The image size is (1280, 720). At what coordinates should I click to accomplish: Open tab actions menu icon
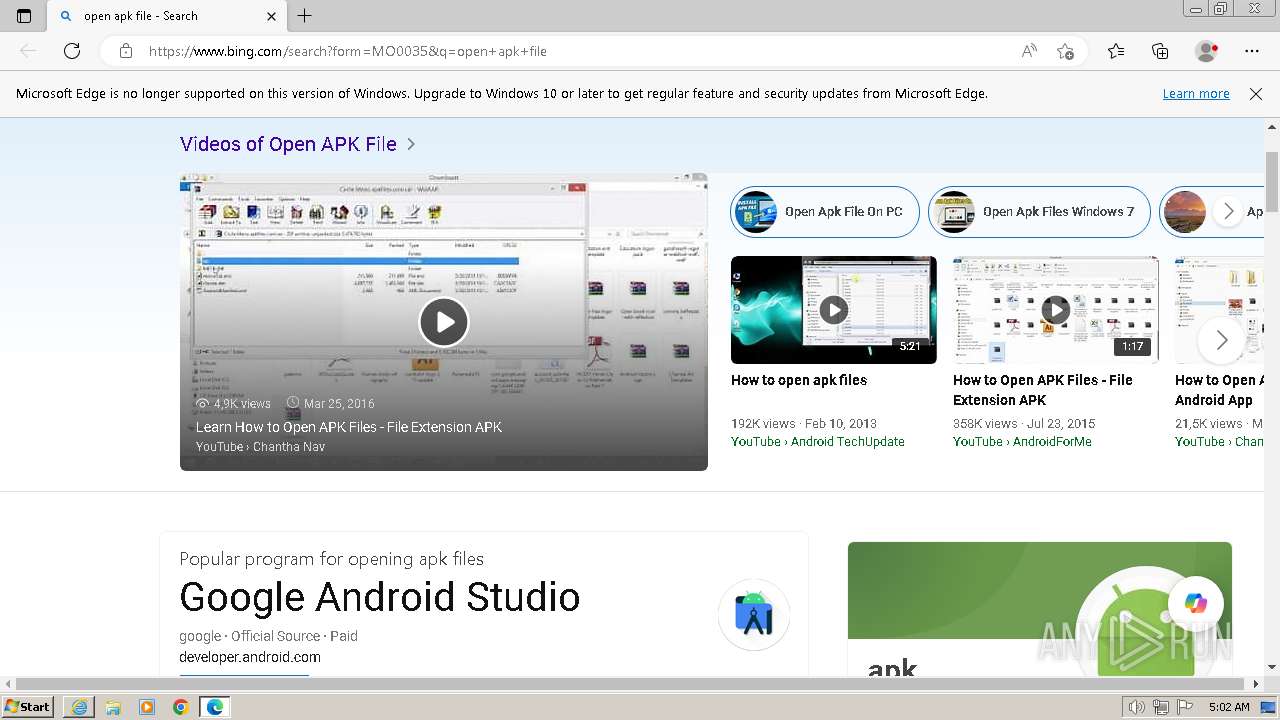[24, 16]
